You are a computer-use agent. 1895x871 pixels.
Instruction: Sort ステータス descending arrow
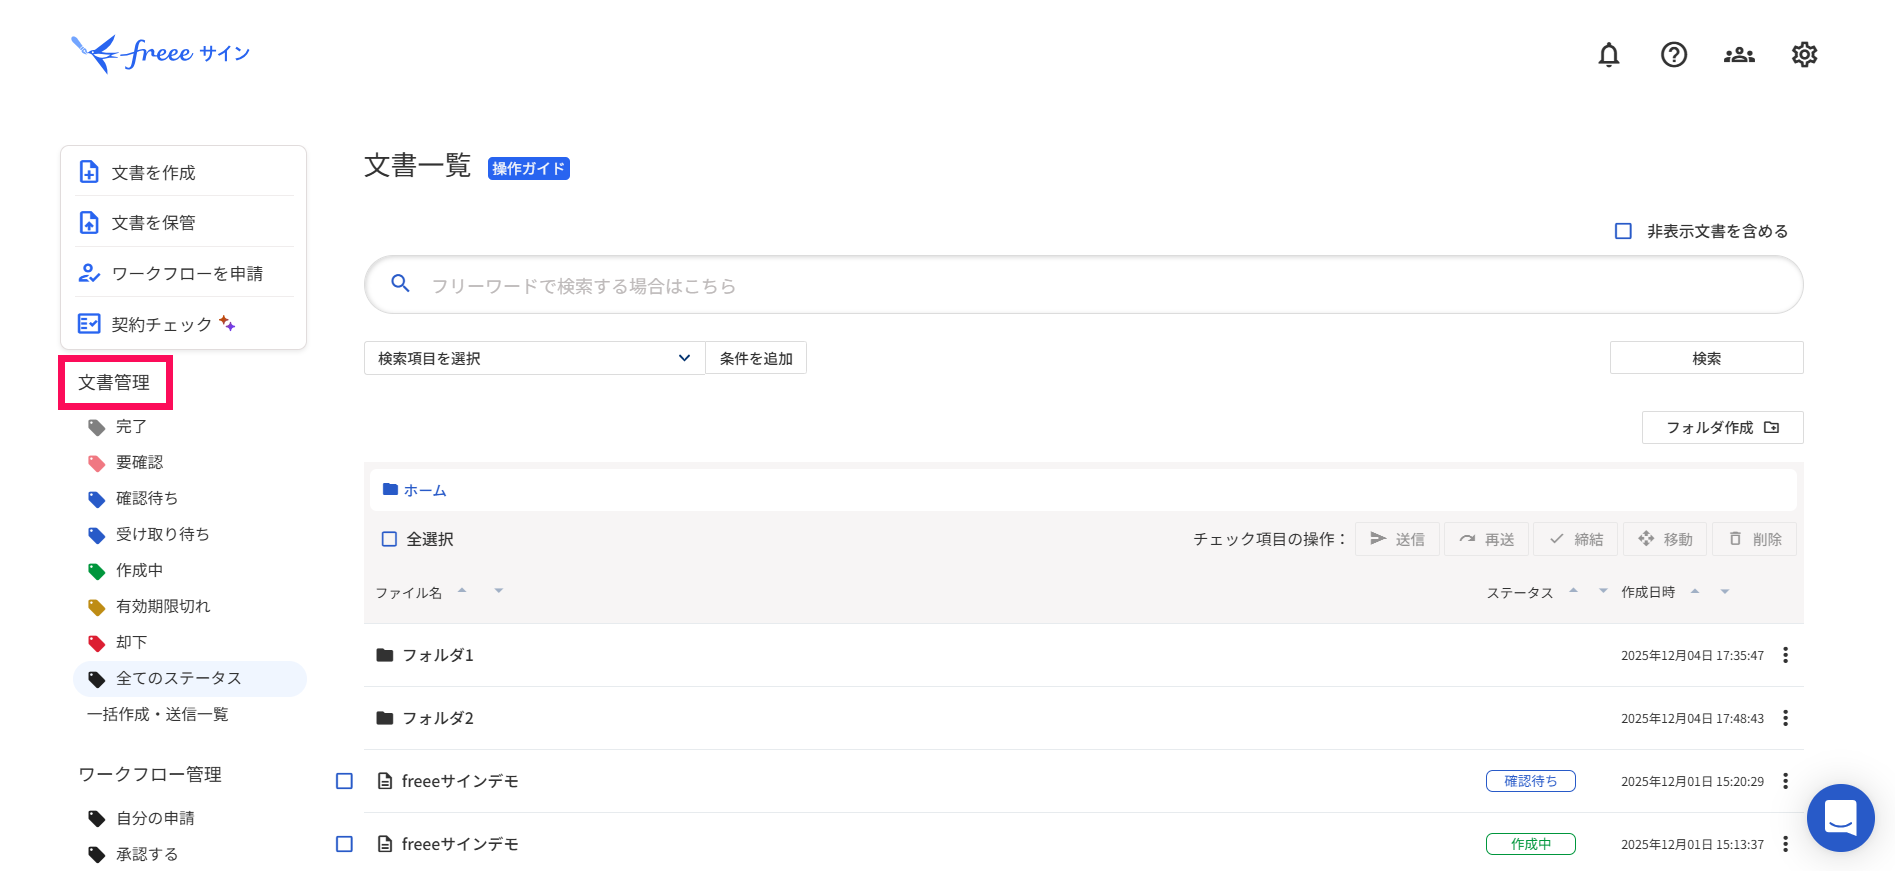(1603, 591)
